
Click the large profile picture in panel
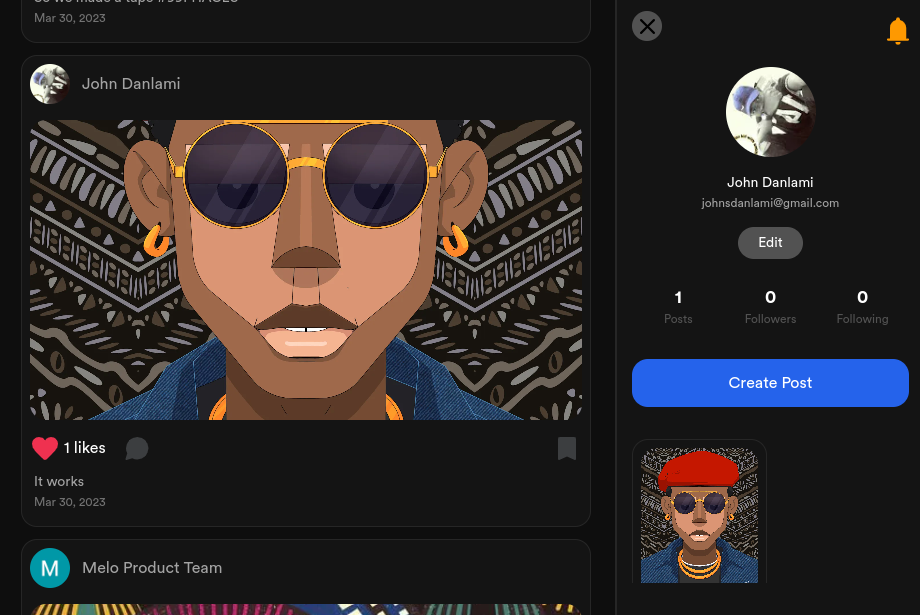770,112
